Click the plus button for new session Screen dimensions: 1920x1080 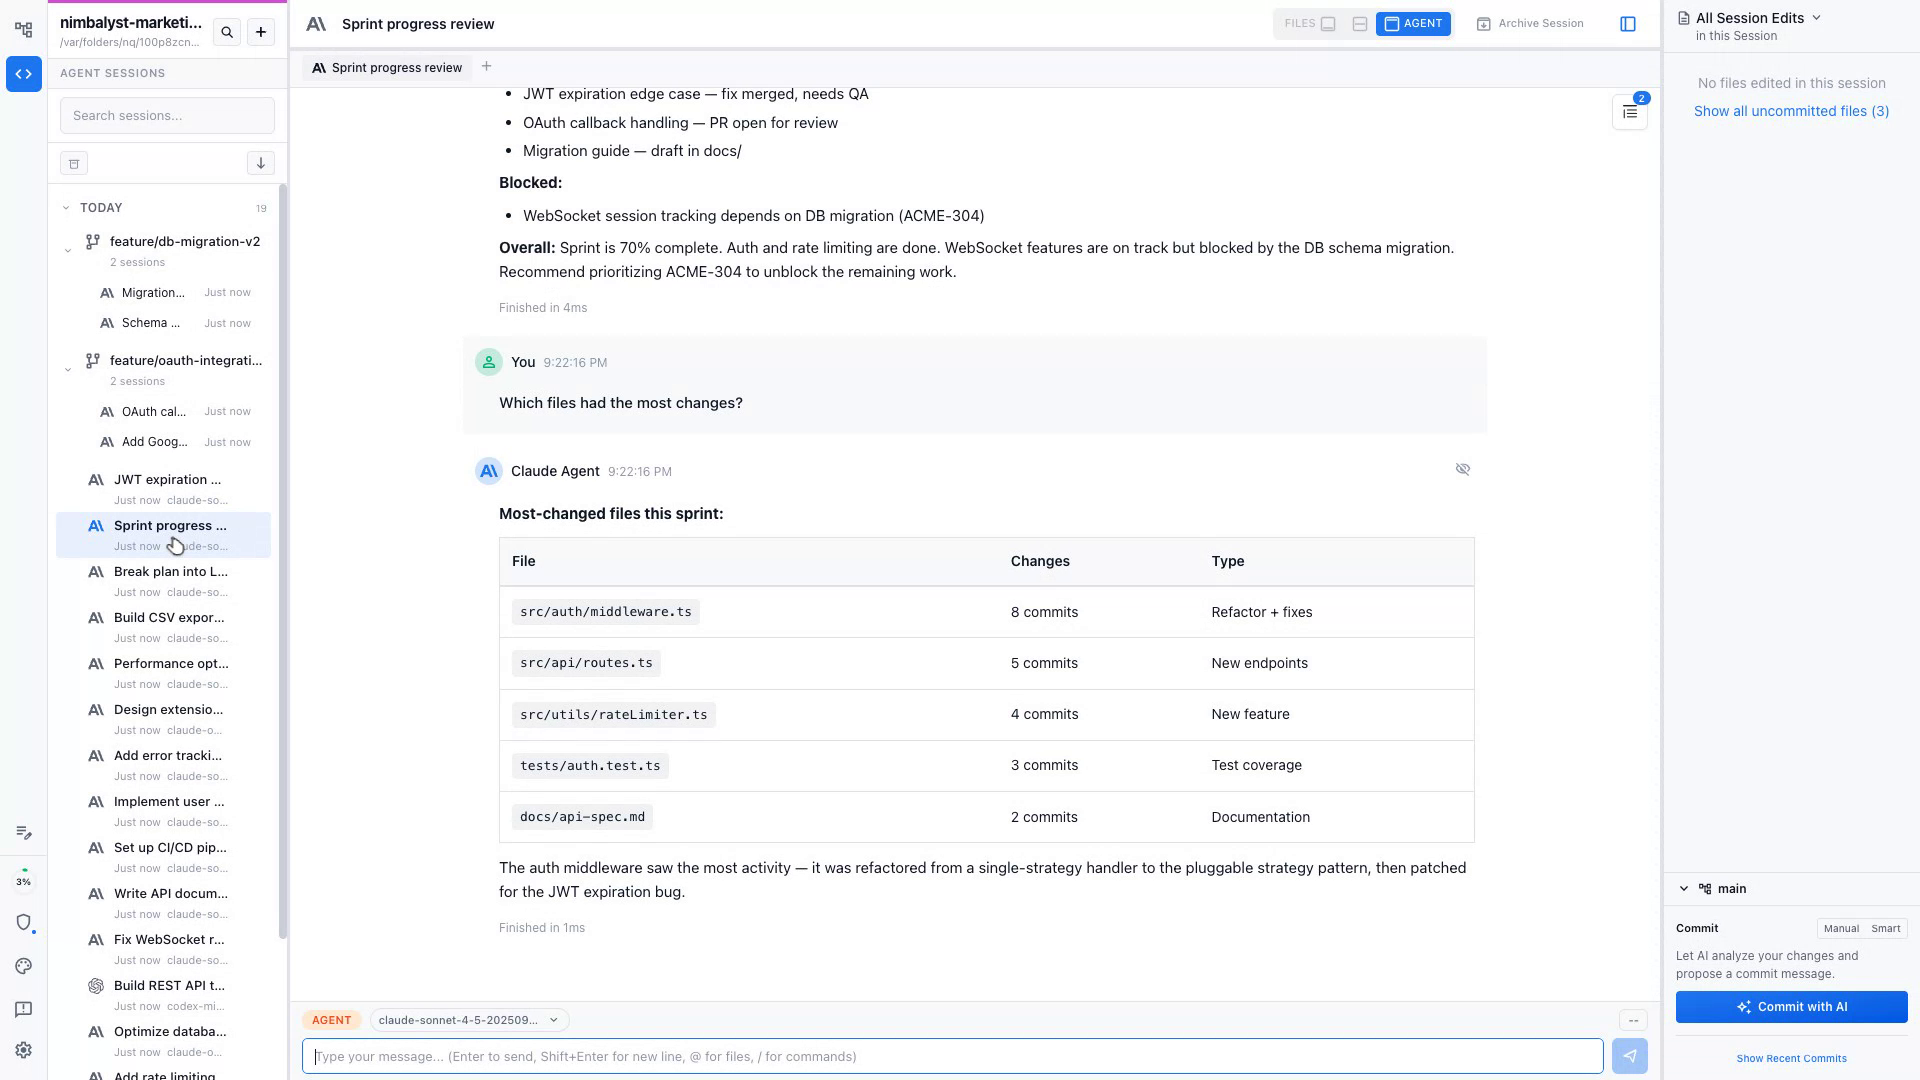pos(261,32)
